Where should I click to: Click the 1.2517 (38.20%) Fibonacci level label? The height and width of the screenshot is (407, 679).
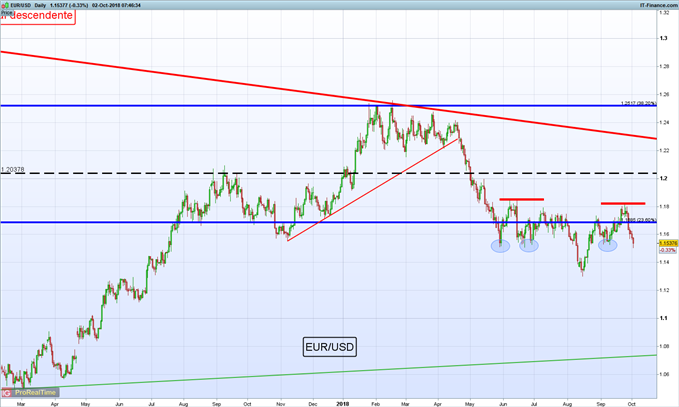[x=638, y=103]
